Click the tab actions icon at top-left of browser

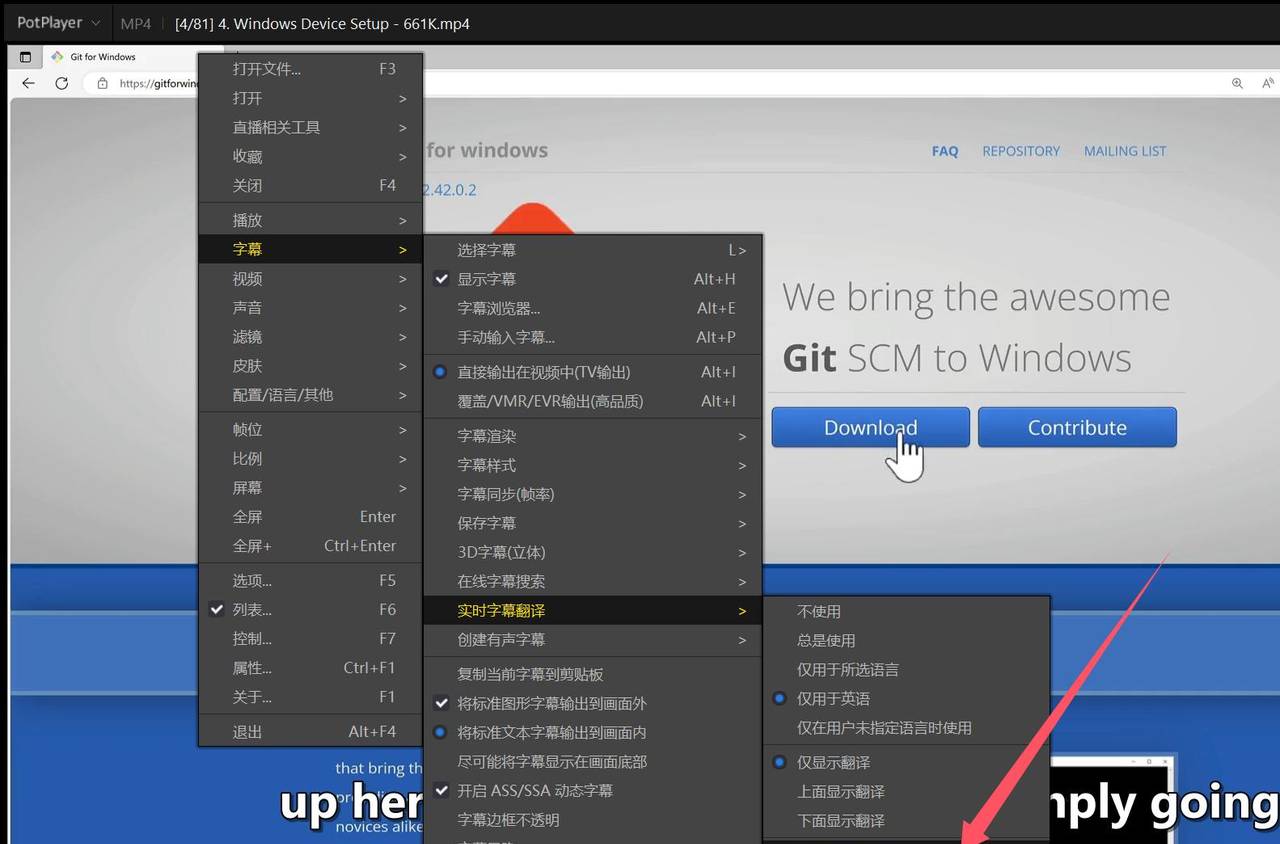25,57
